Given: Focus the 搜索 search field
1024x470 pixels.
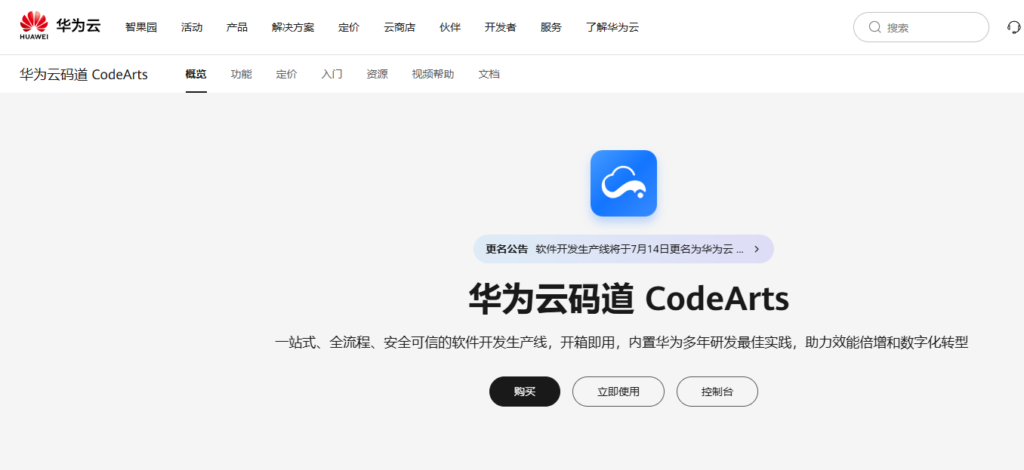Looking at the screenshot, I should pyautogui.click(x=921, y=27).
